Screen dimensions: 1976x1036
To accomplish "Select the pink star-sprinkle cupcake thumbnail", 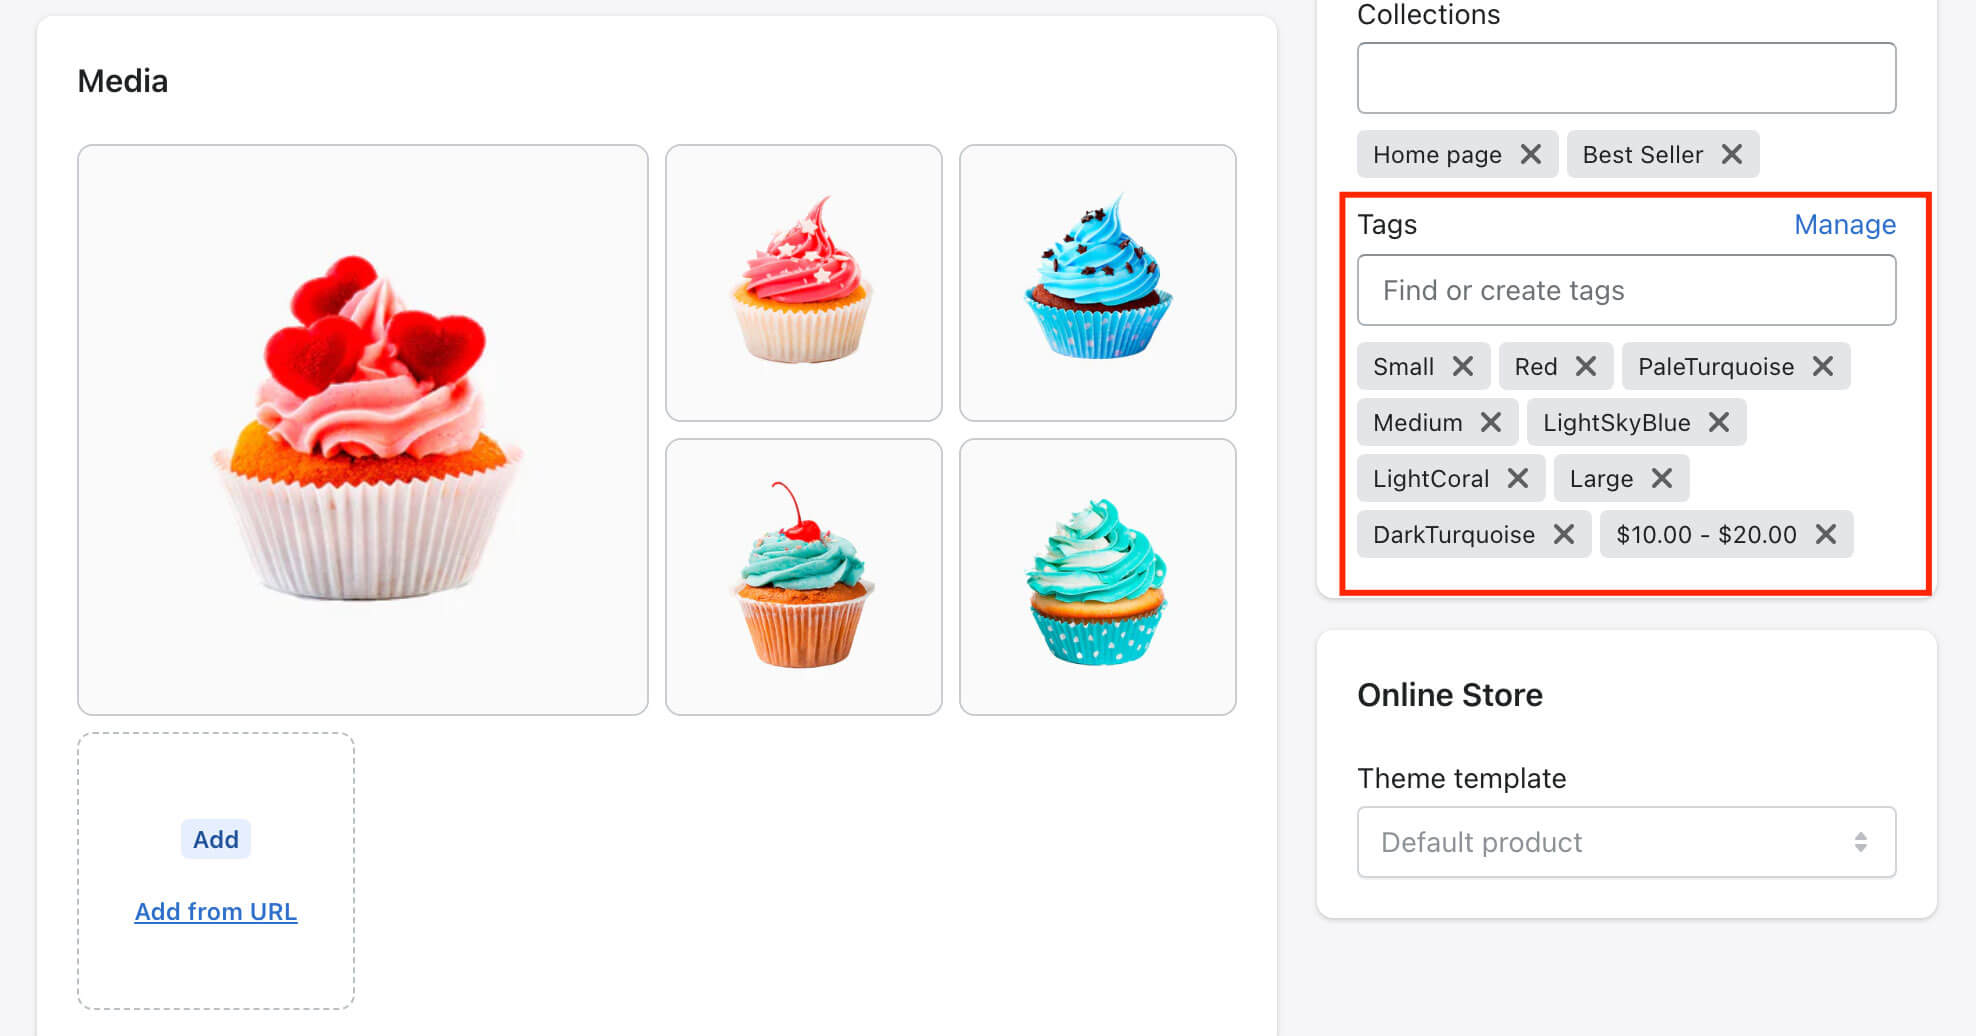I will tap(804, 283).
